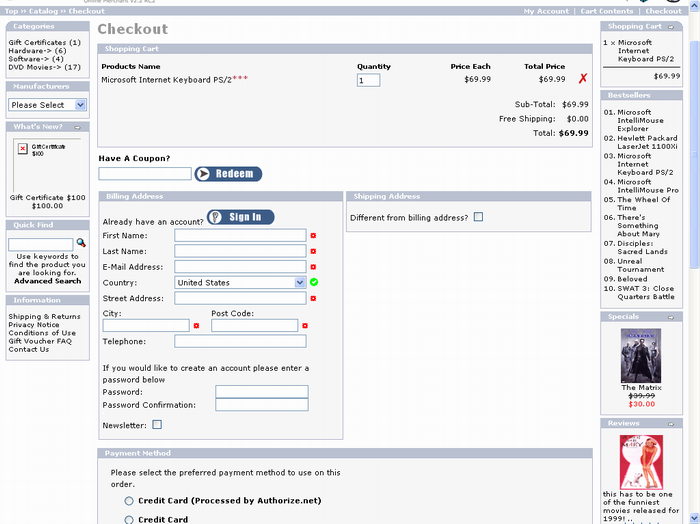Open Gift Voucher FAQ page

40,341
